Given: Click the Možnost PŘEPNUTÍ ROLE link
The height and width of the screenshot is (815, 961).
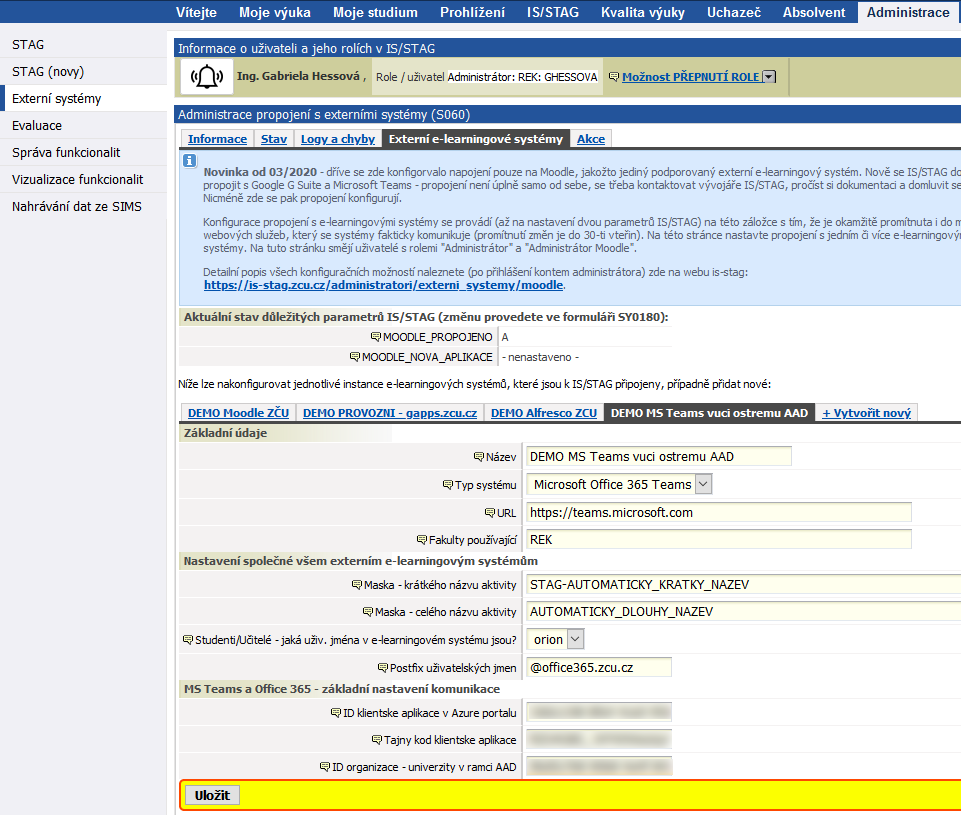Looking at the screenshot, I should [x=691, y=77].
